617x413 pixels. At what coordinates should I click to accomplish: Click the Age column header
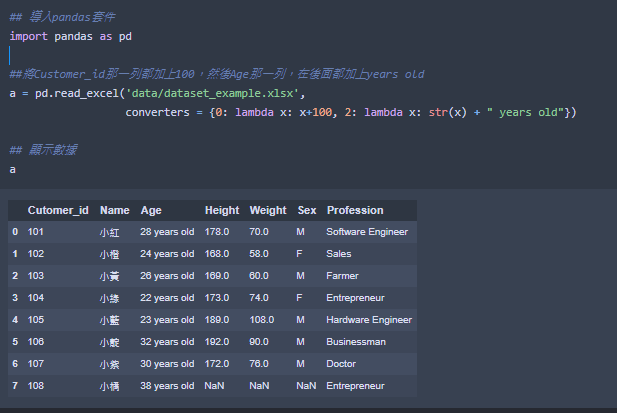pyautogui.click(x=151, y=210)
